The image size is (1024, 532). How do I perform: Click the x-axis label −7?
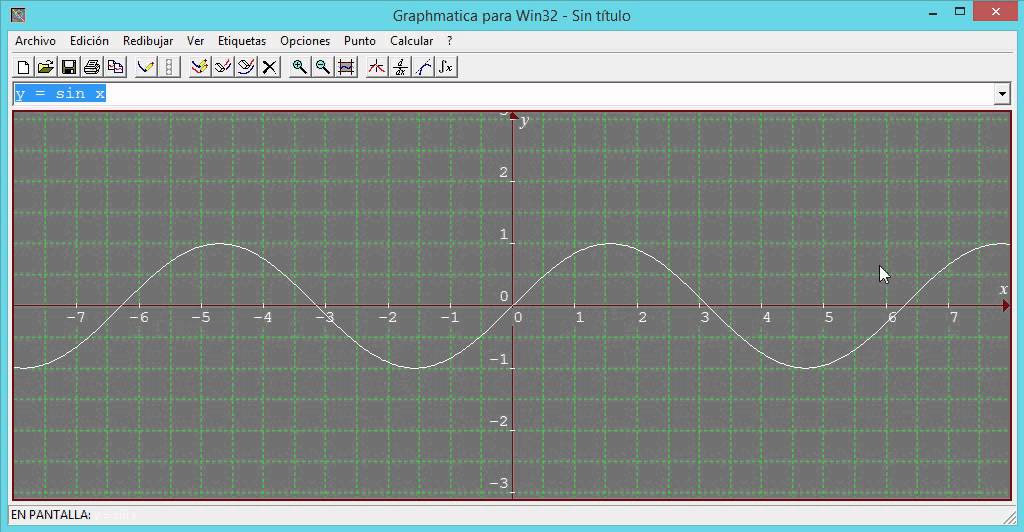pyautogui.click(x=76, y=317)
